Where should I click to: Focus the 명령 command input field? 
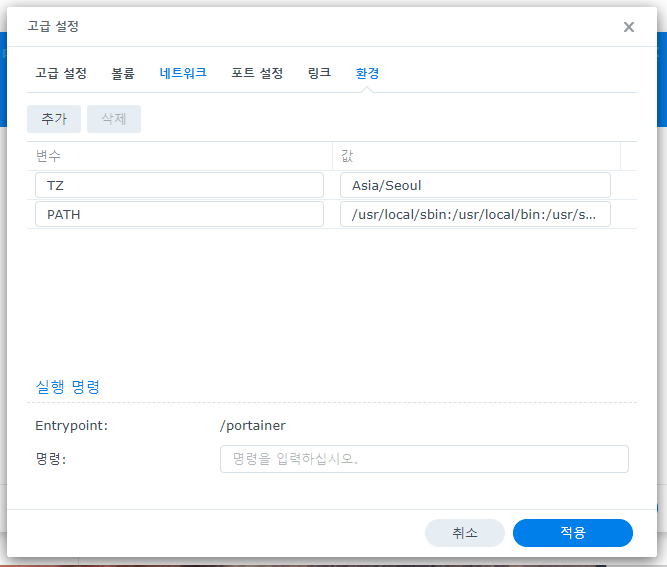[x=424, y=459]
